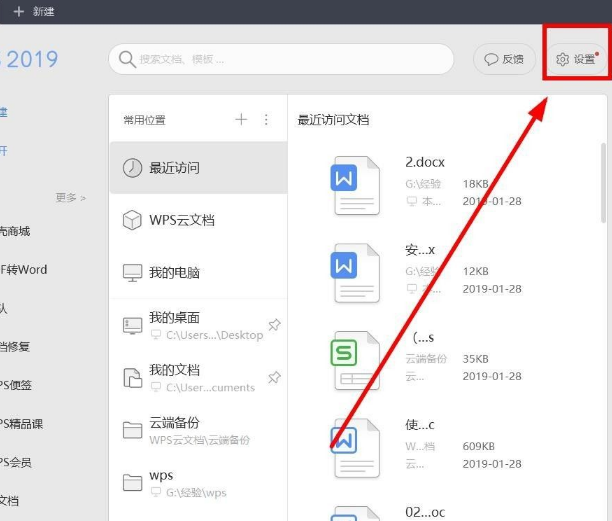Image resolution: width=612 pixels, height=521 pixels.
Task: Open the 常用位置 three-dot menu
Action: 266,119
